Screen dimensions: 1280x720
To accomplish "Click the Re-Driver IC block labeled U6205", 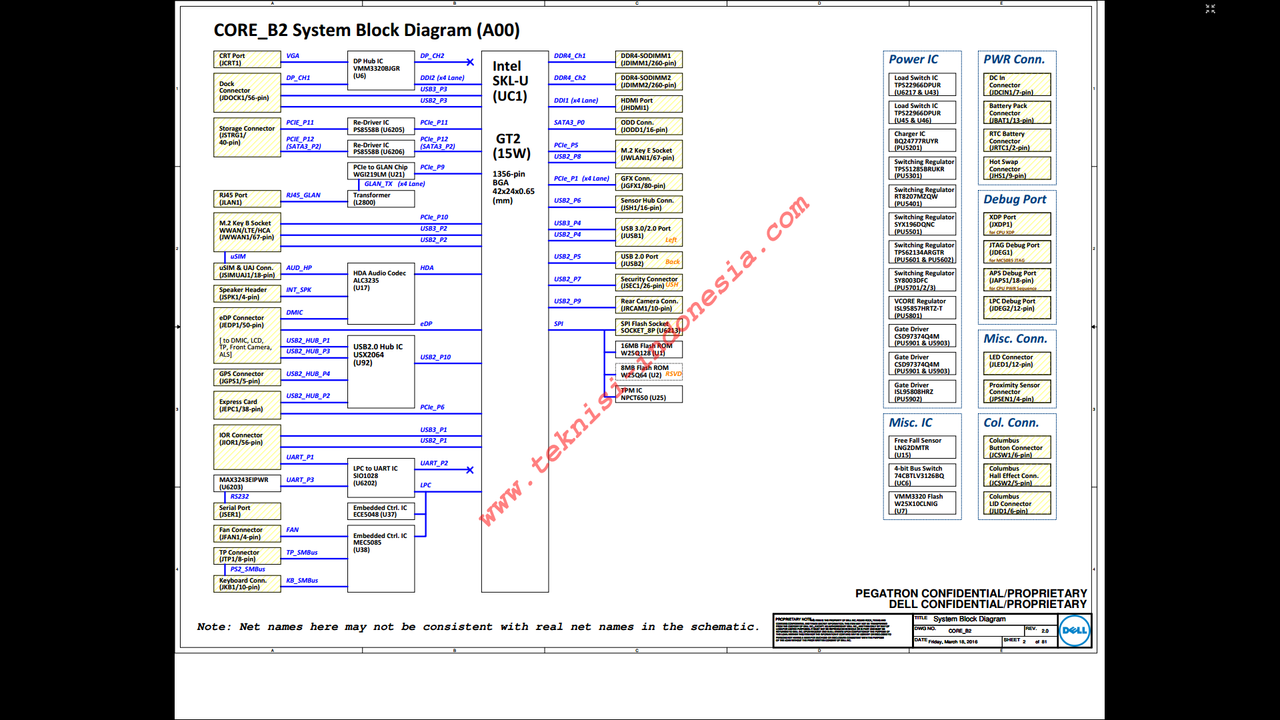I will tap(381, 126).
